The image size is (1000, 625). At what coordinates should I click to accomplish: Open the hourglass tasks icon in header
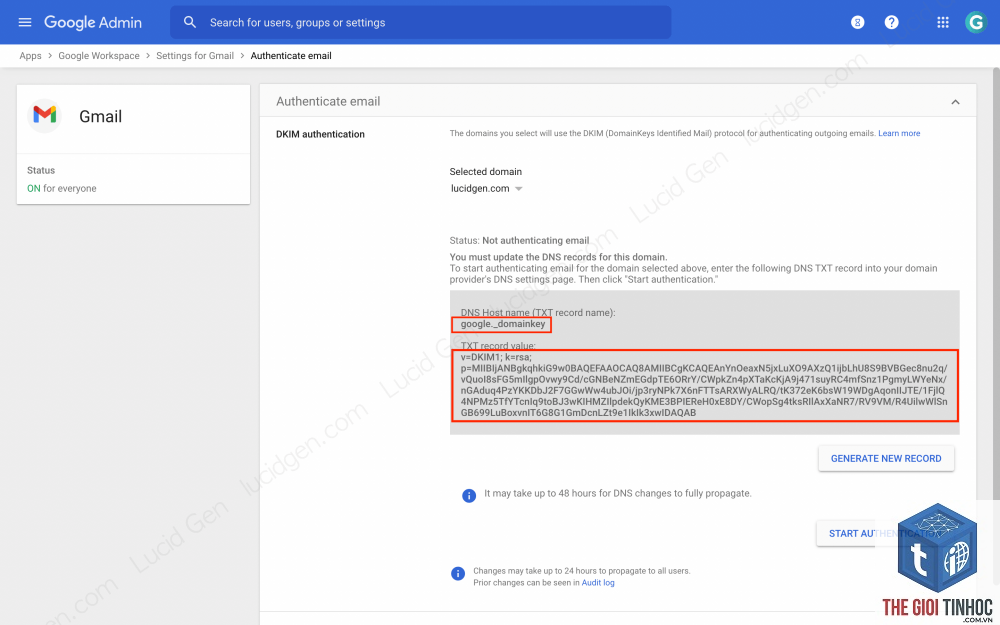[858, 22]
